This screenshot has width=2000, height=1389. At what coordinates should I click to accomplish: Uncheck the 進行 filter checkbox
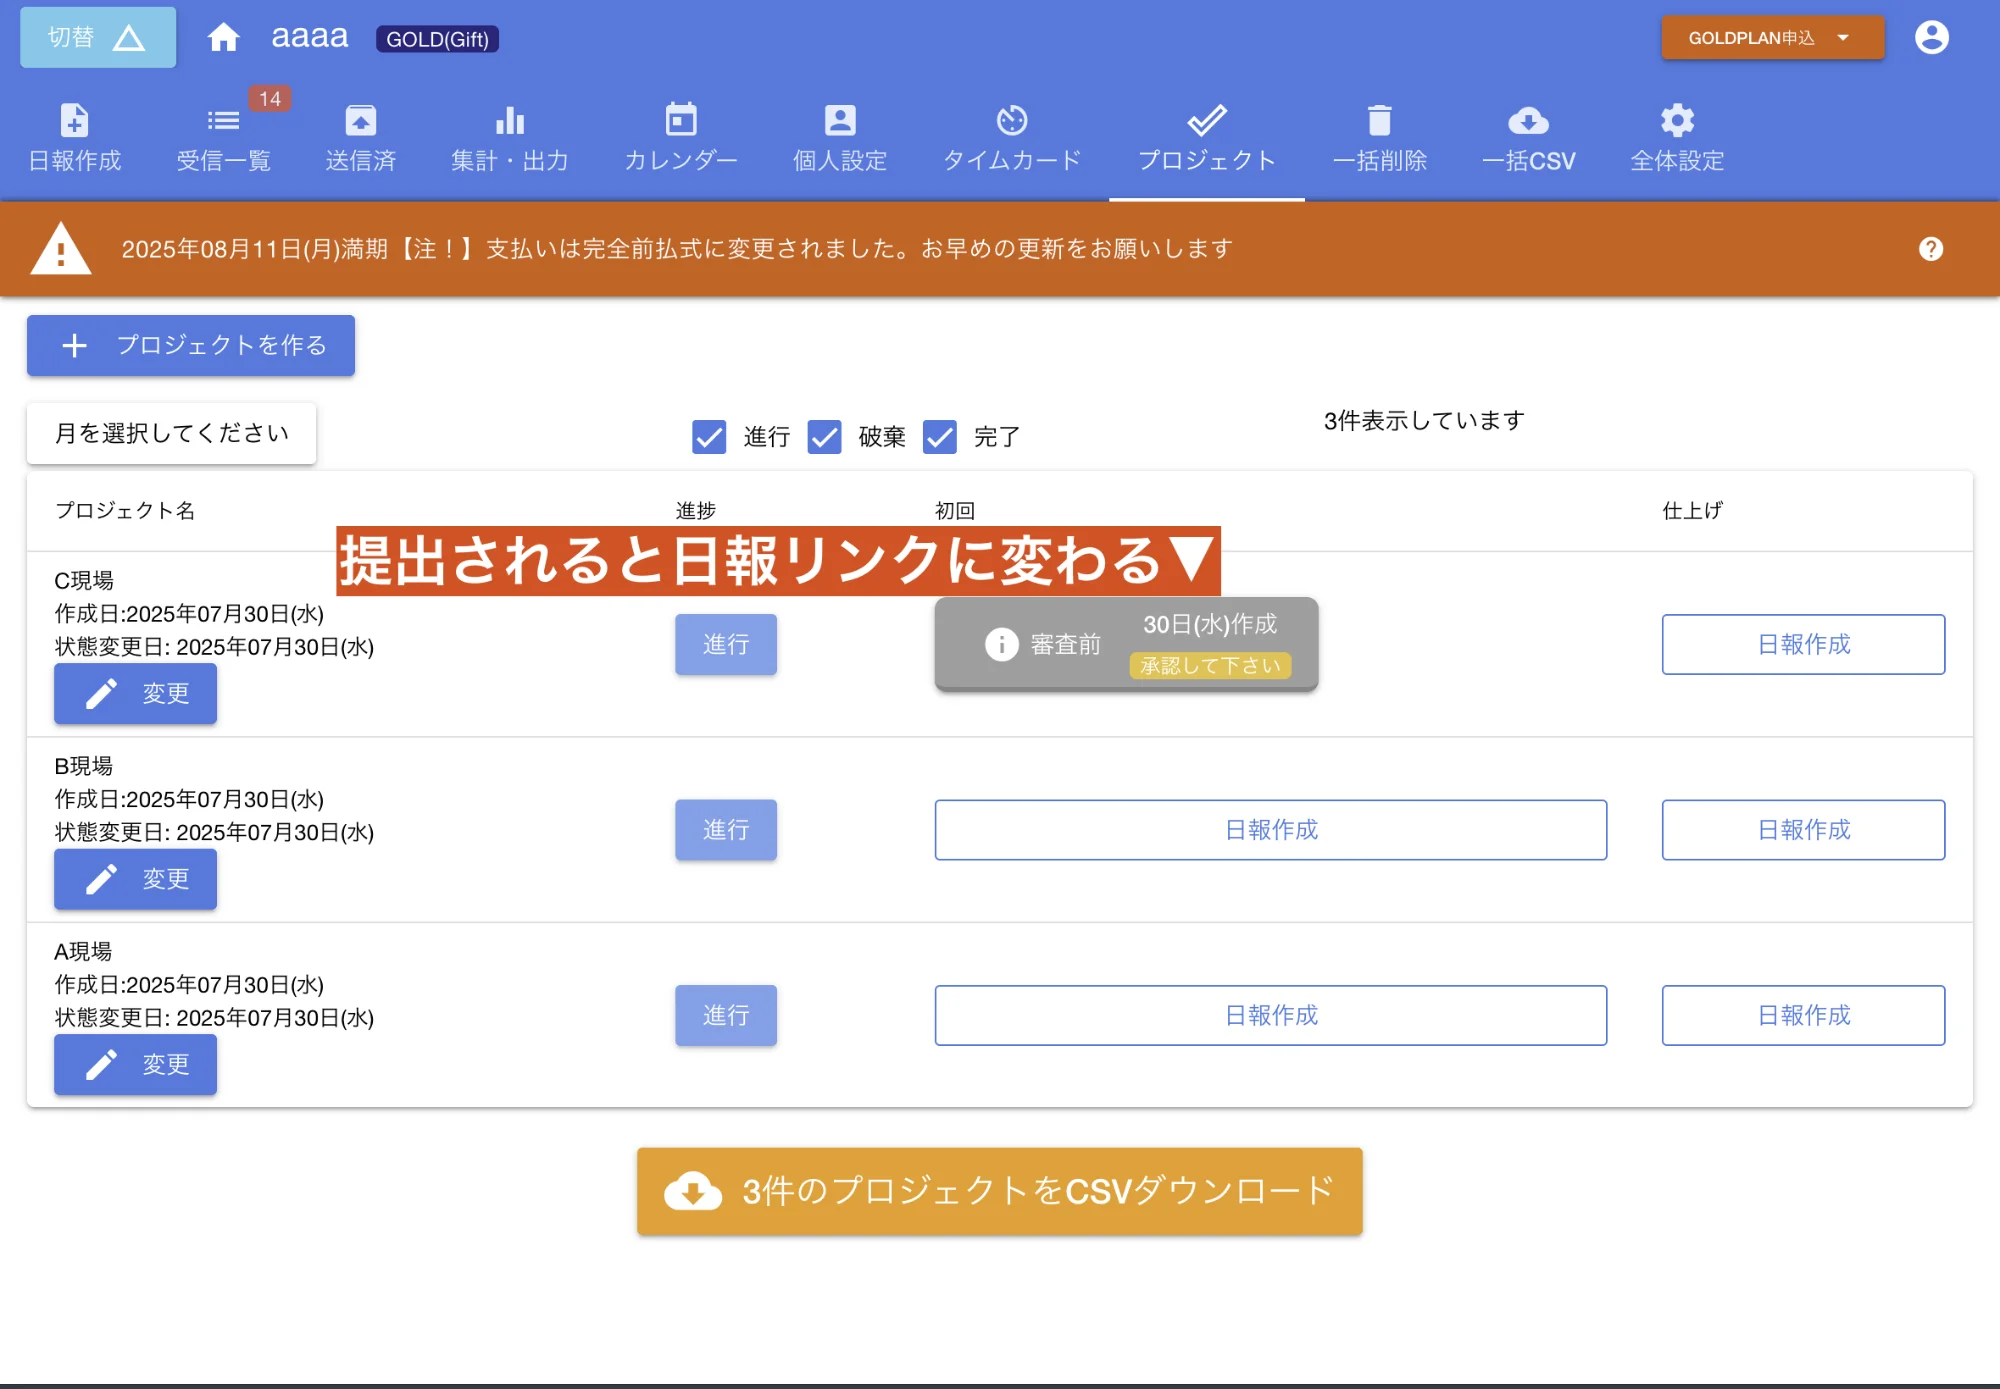709,437
